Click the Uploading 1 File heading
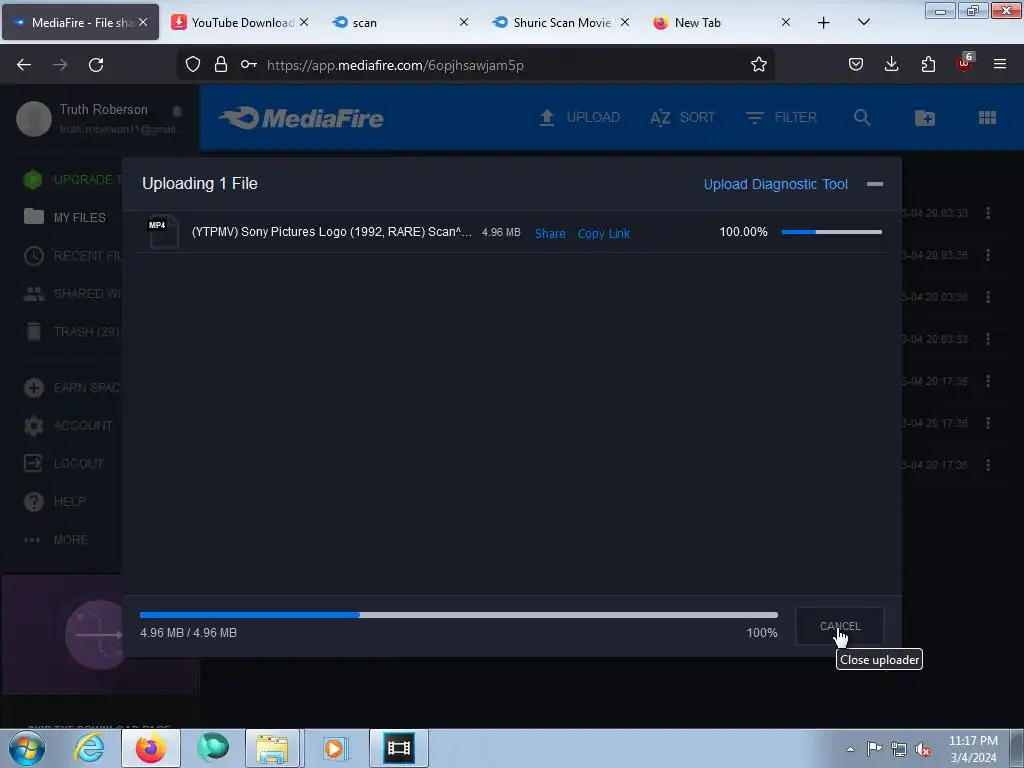The width and height of the screenshot is (1024, 768). [x=200, y=184]
